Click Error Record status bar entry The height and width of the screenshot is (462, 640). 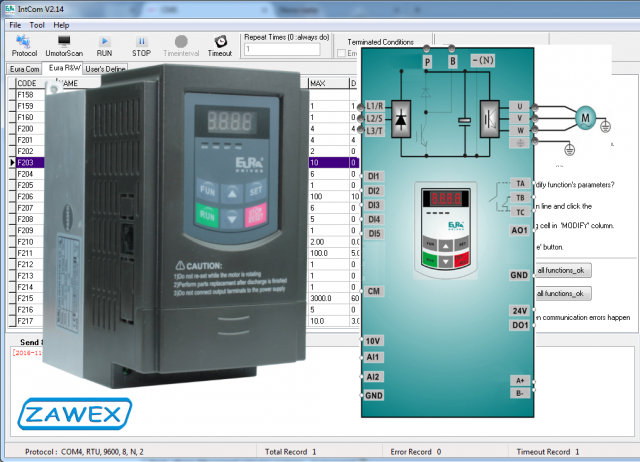416,452
